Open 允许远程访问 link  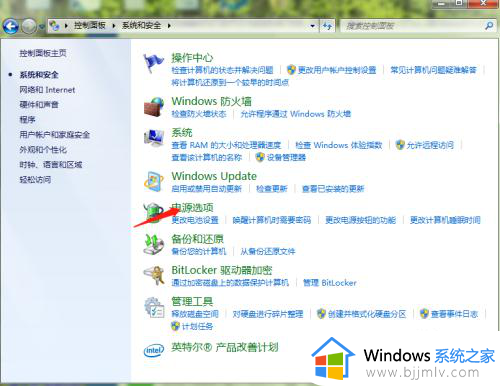(x=430, y=145)
